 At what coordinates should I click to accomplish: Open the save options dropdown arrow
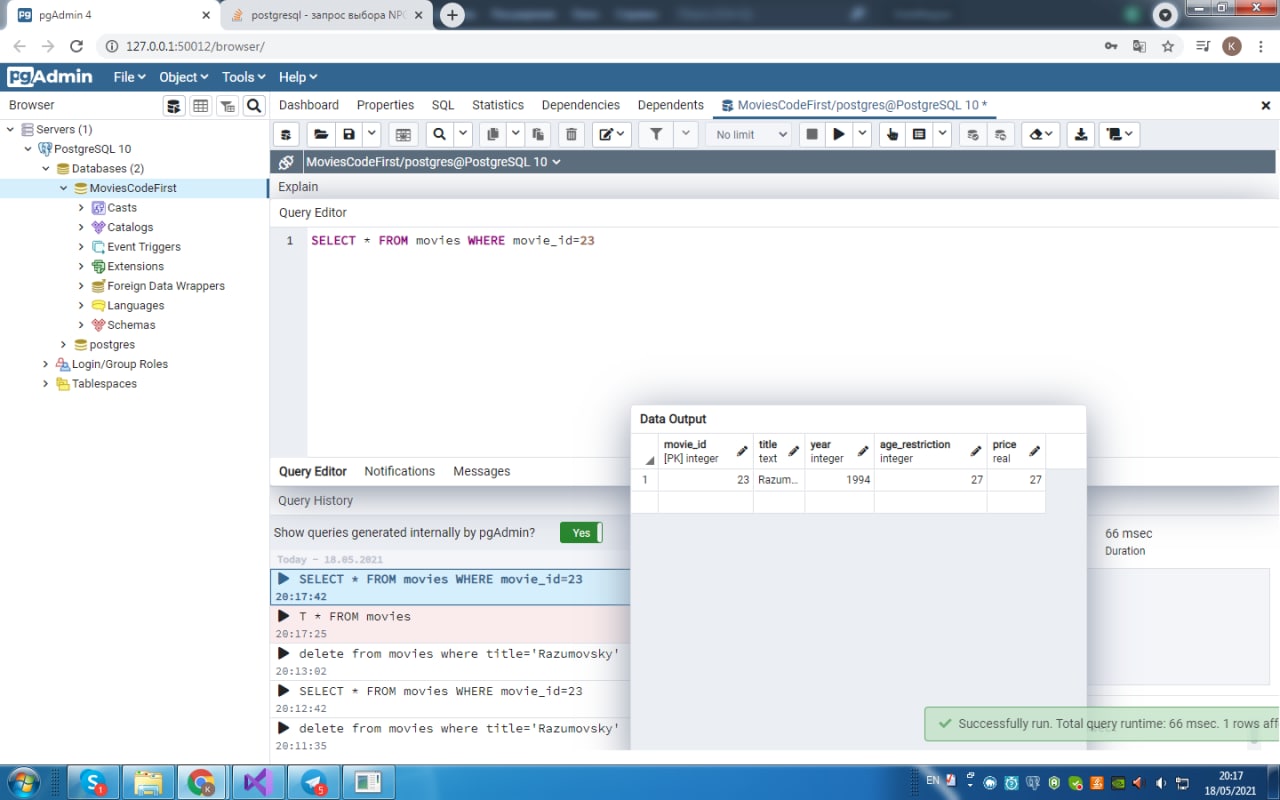(x=371, y=134)
